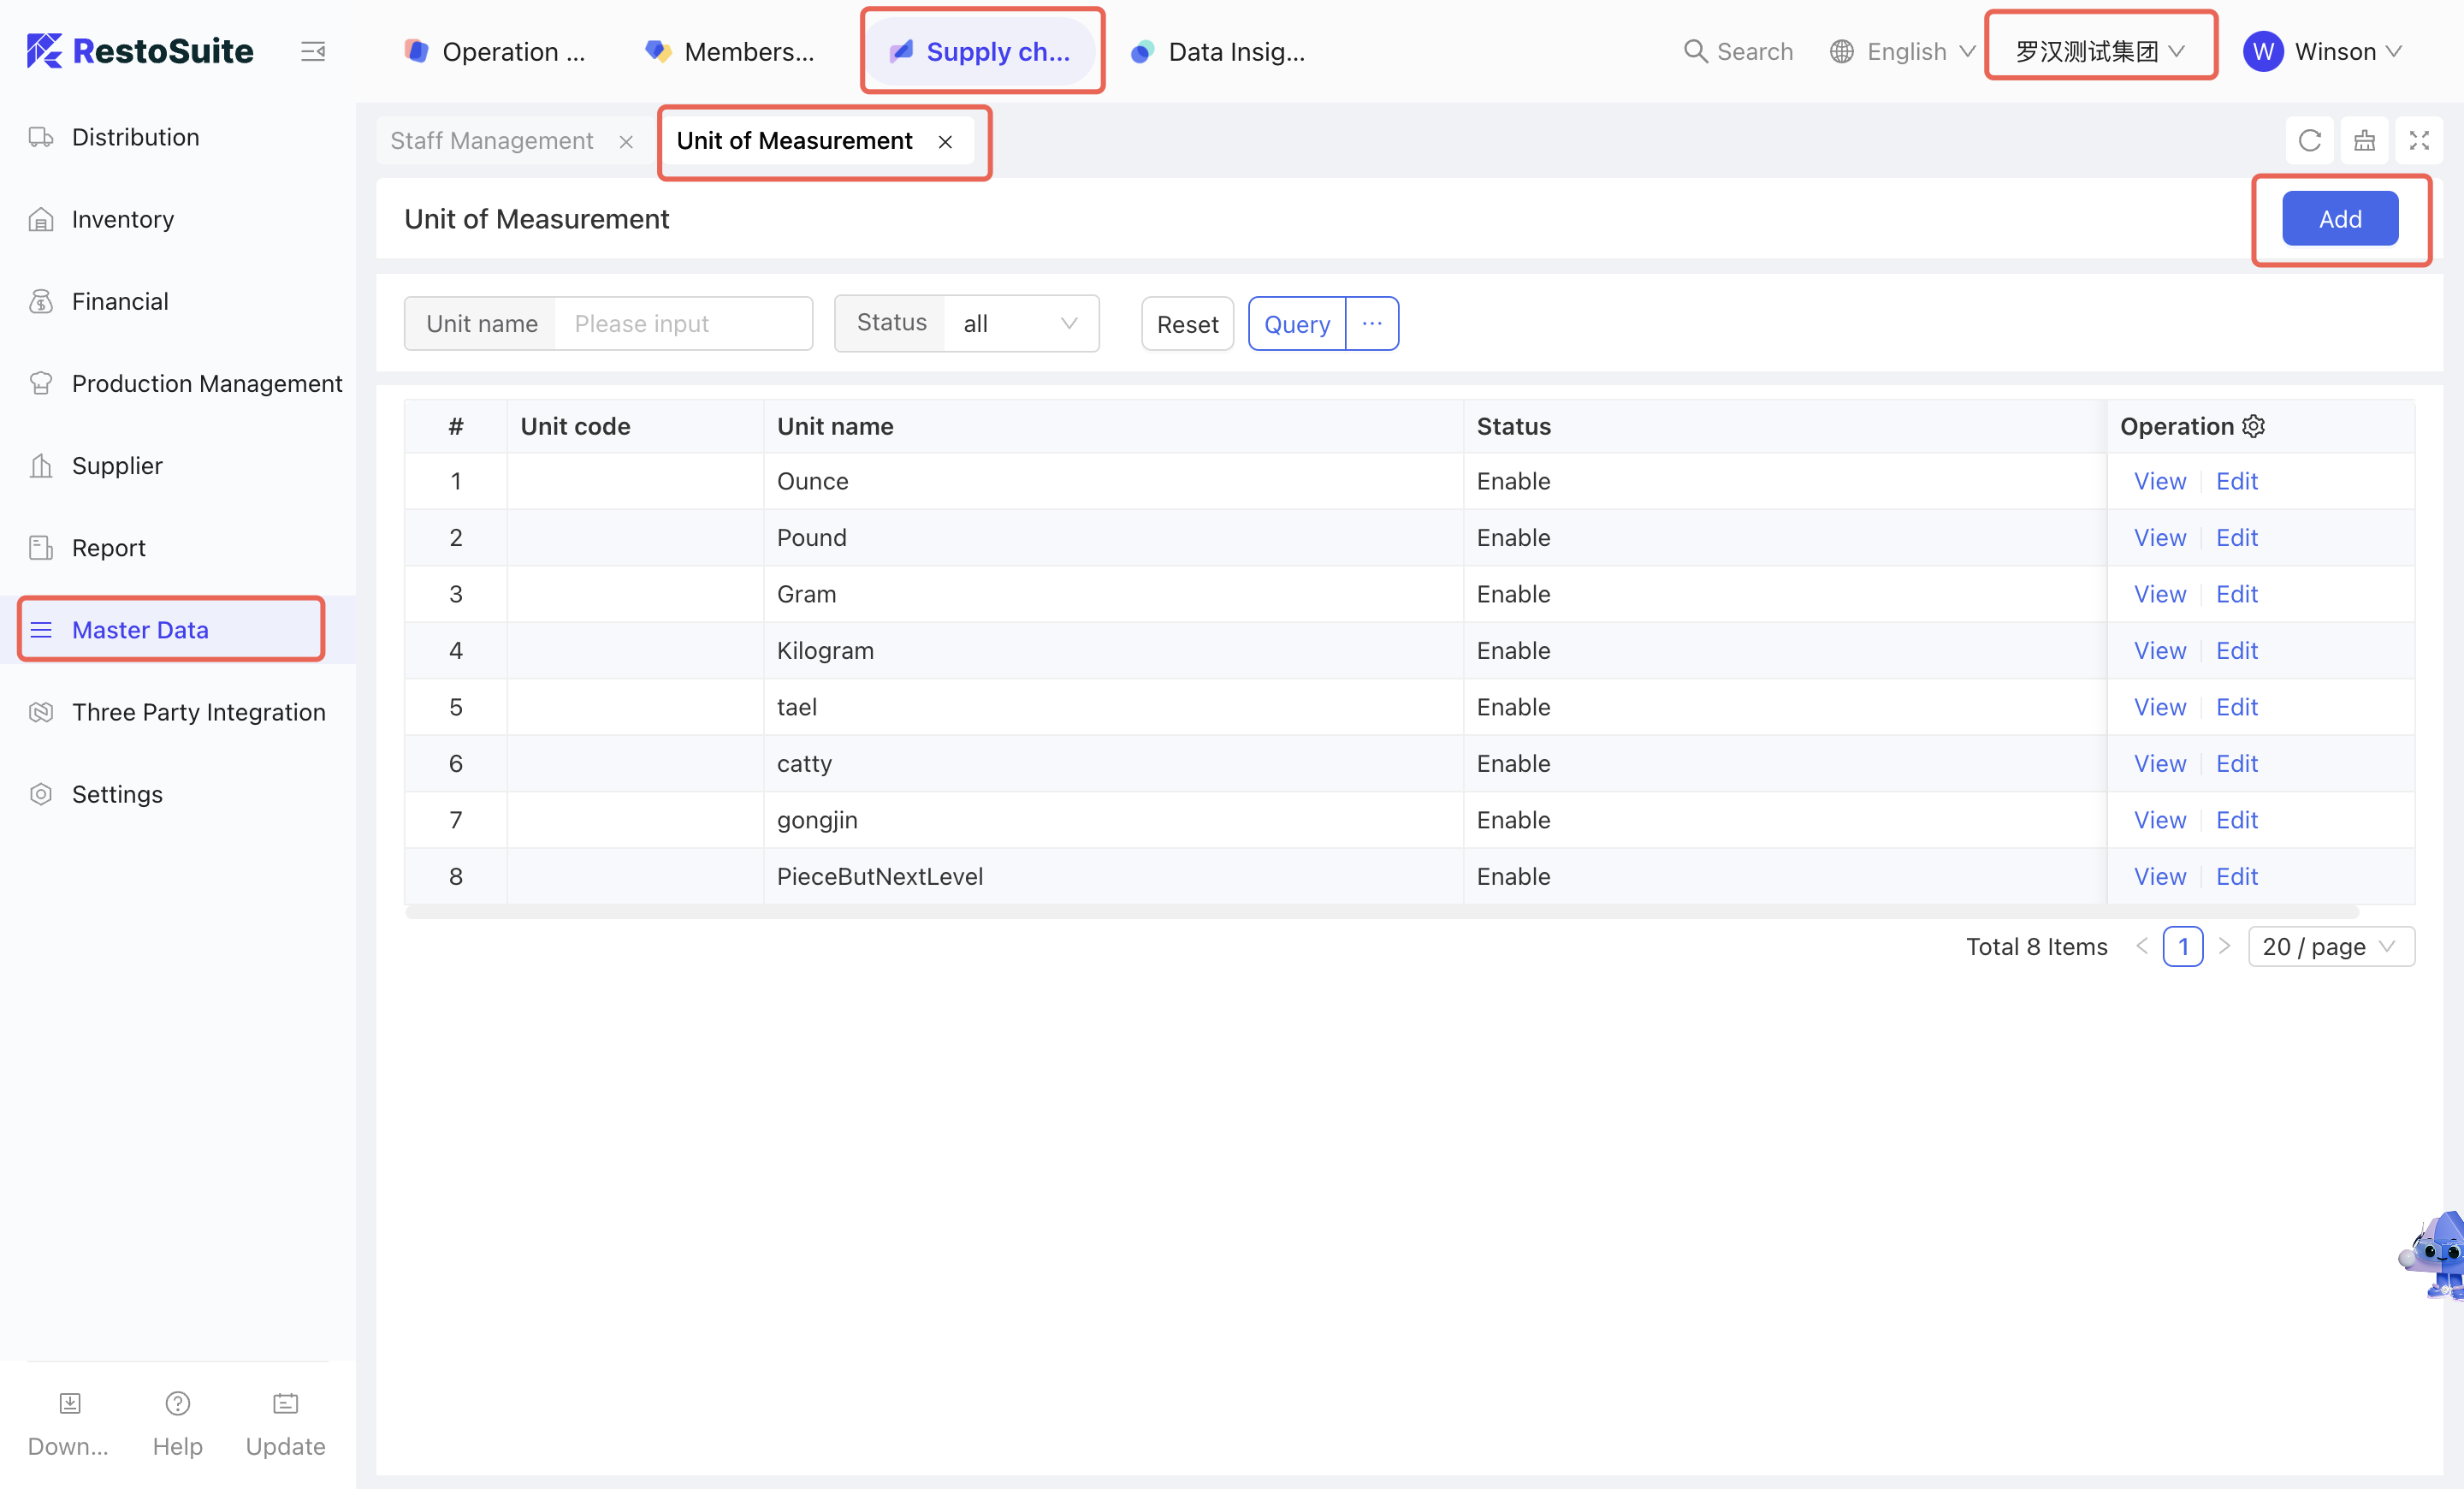Click the clear-cache broom icon
Viewport: 2464px width, 1489px height.
click(x=2364, y=140)
